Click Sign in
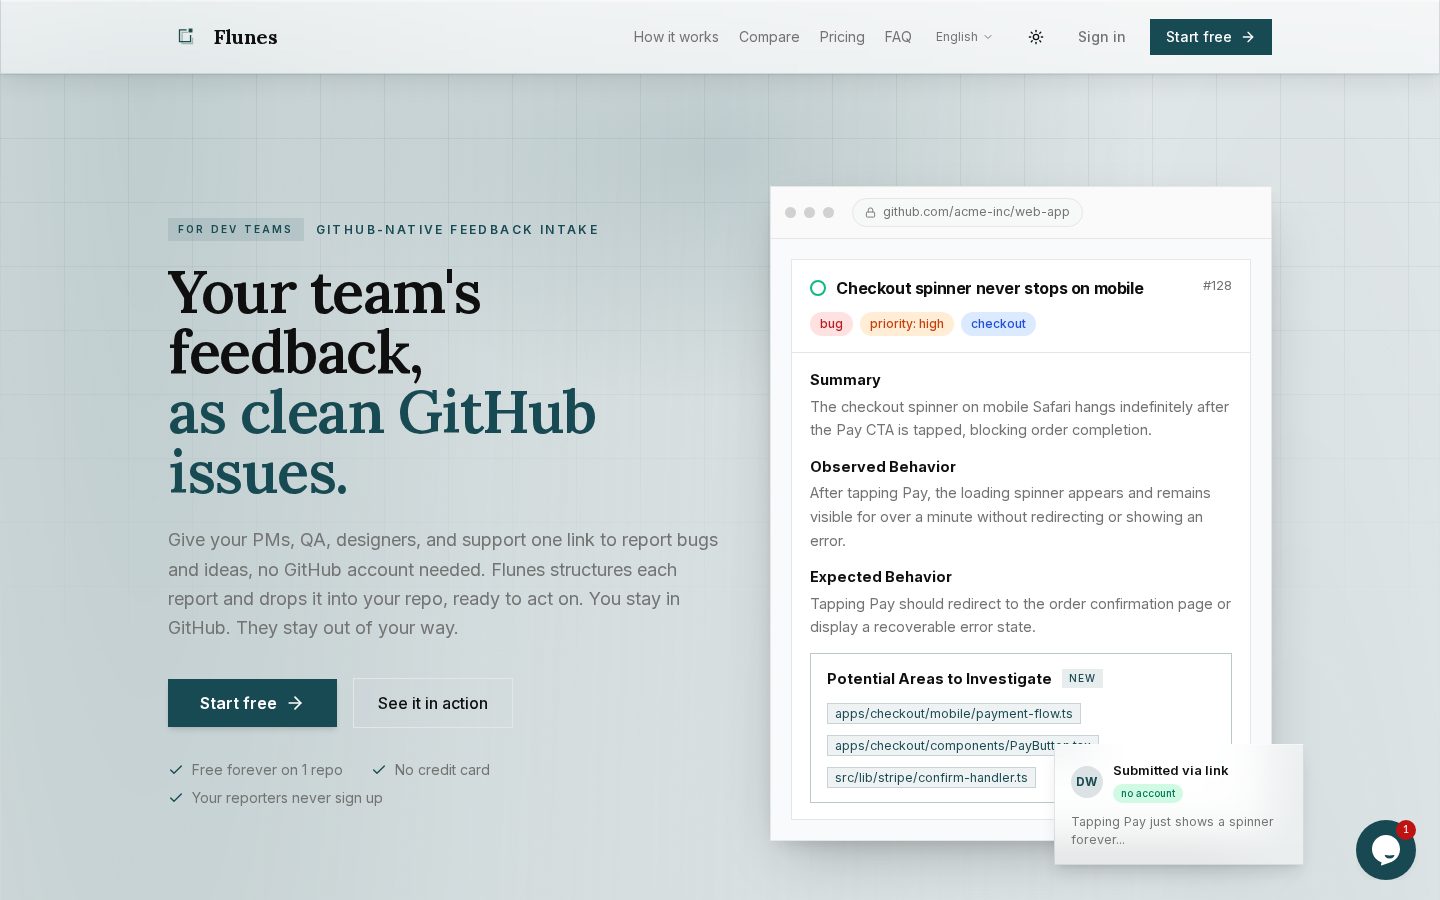 [1101, 37]
